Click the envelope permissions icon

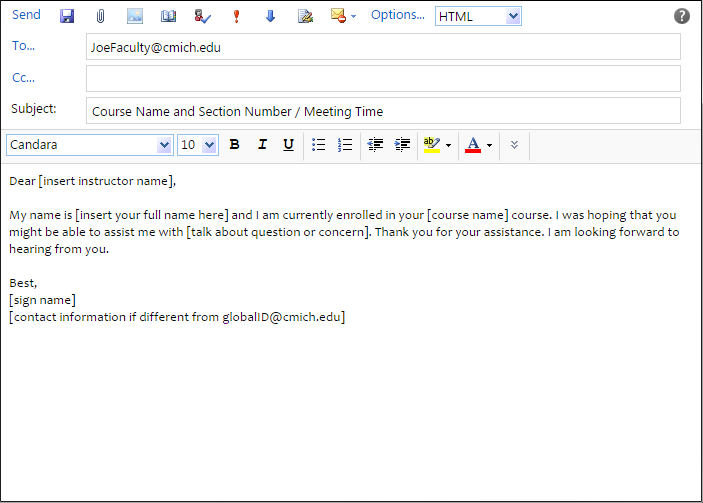(338, 16)
